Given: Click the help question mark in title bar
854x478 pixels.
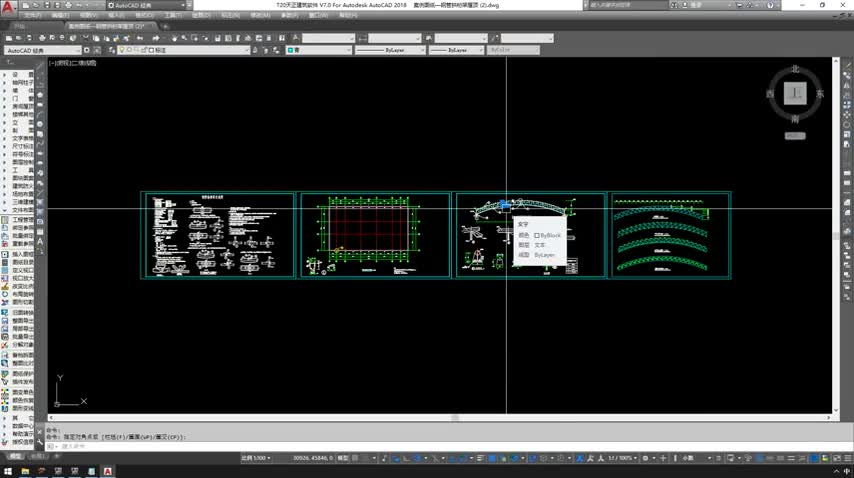Looking at the screenshot, I should (x=770, y=5).
